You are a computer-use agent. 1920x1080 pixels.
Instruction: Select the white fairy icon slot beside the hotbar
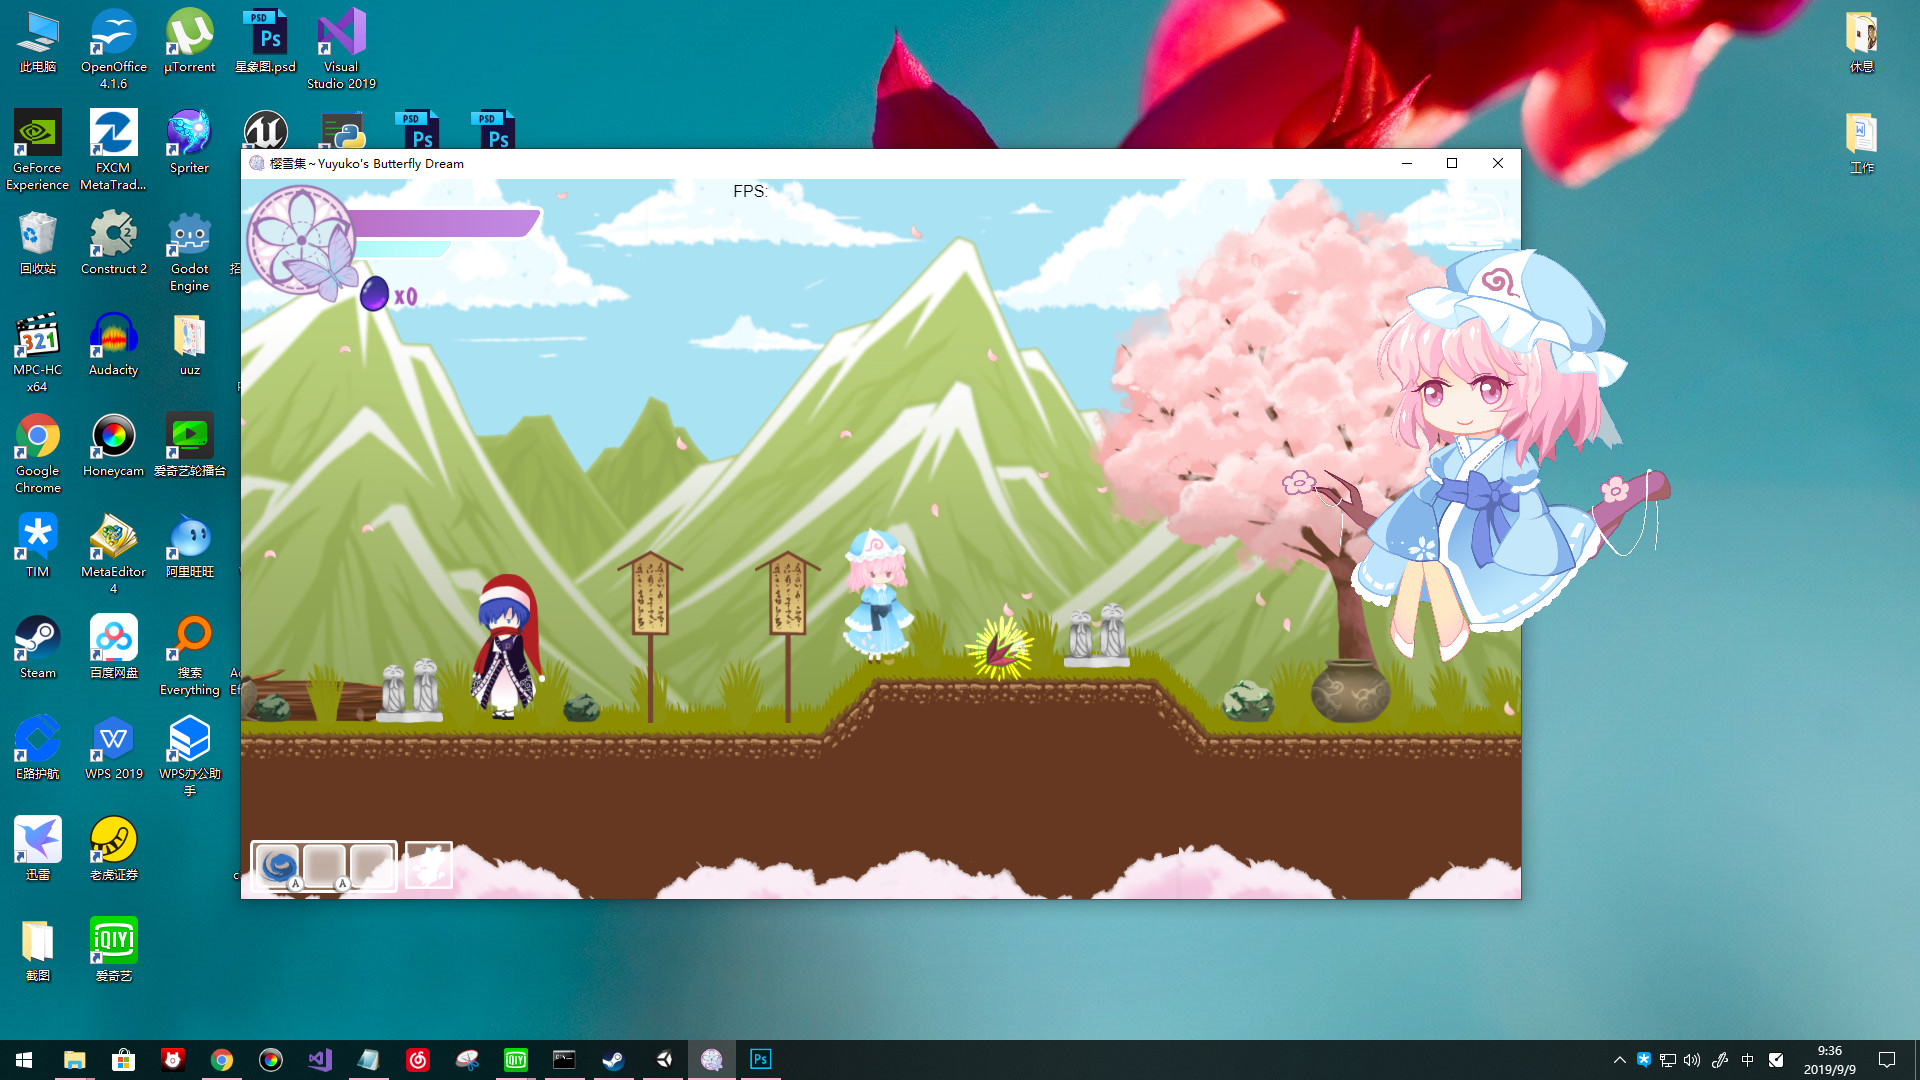429,864
